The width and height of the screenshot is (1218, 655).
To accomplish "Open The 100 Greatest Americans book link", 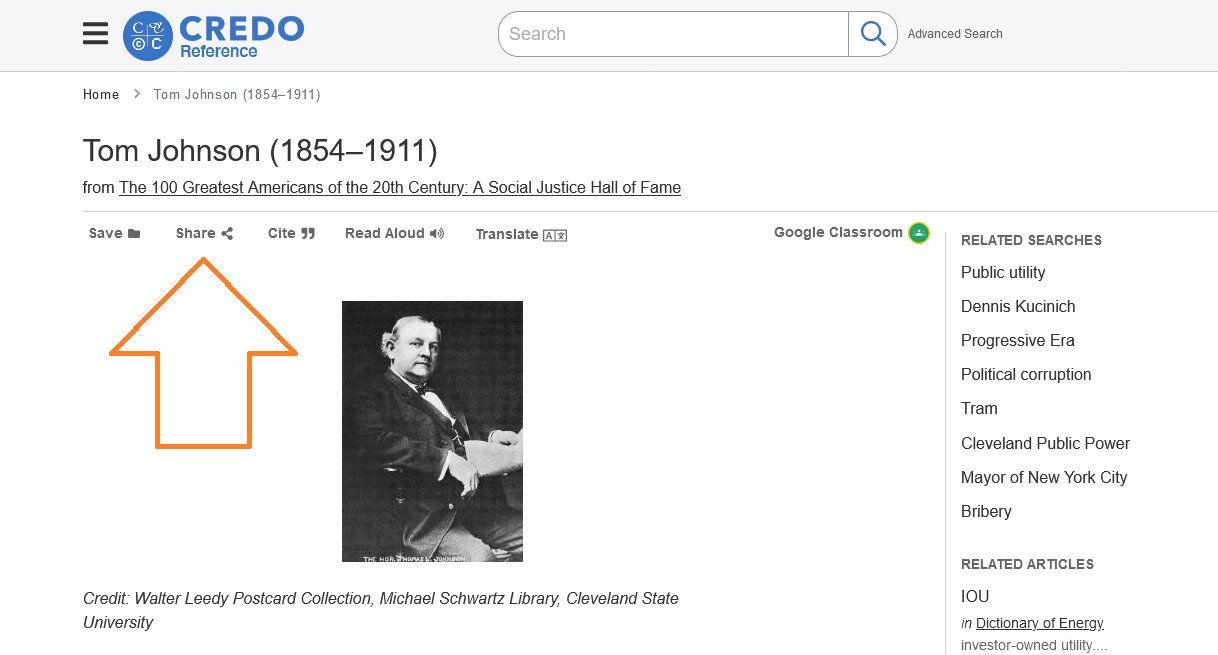I will point(400,187).
